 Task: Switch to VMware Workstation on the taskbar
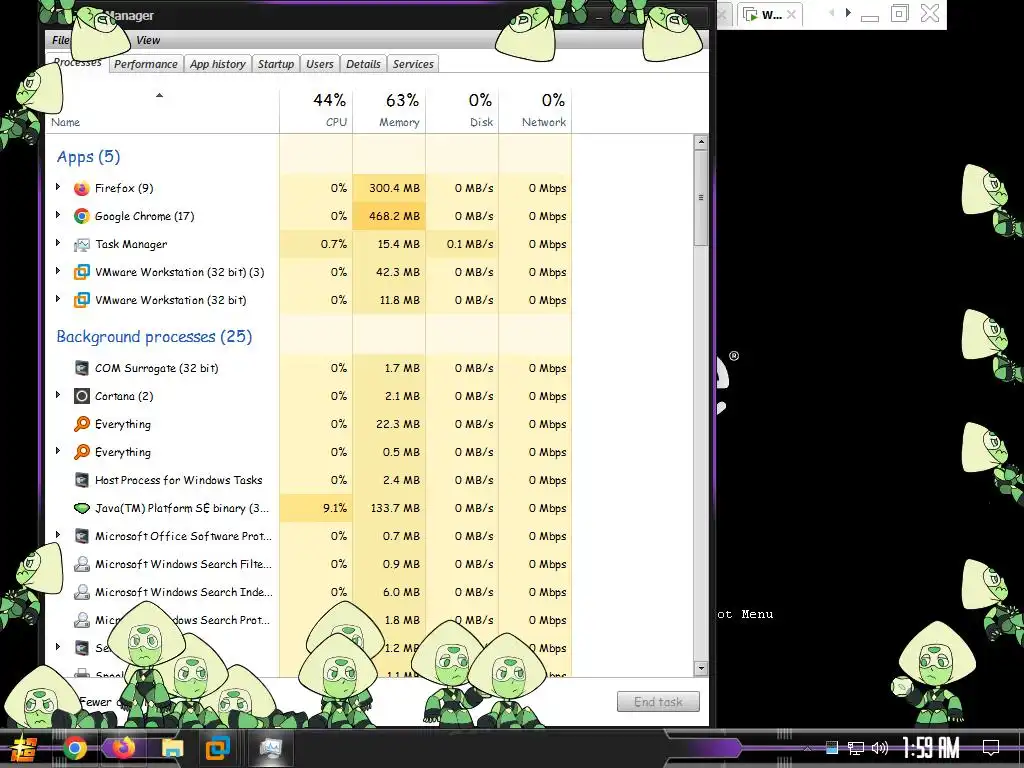point(217,748)
